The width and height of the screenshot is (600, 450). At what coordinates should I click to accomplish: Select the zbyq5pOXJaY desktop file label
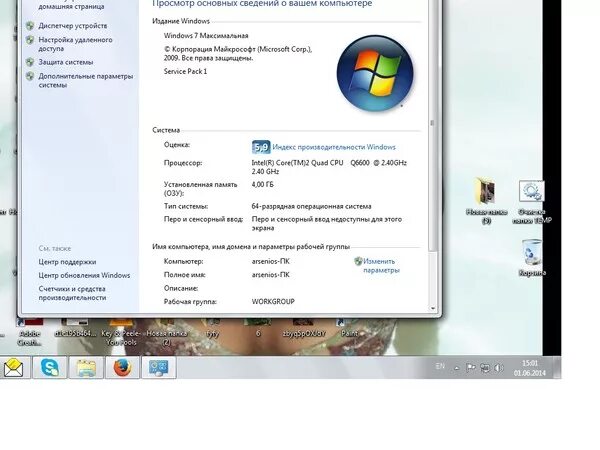(304, 334)
